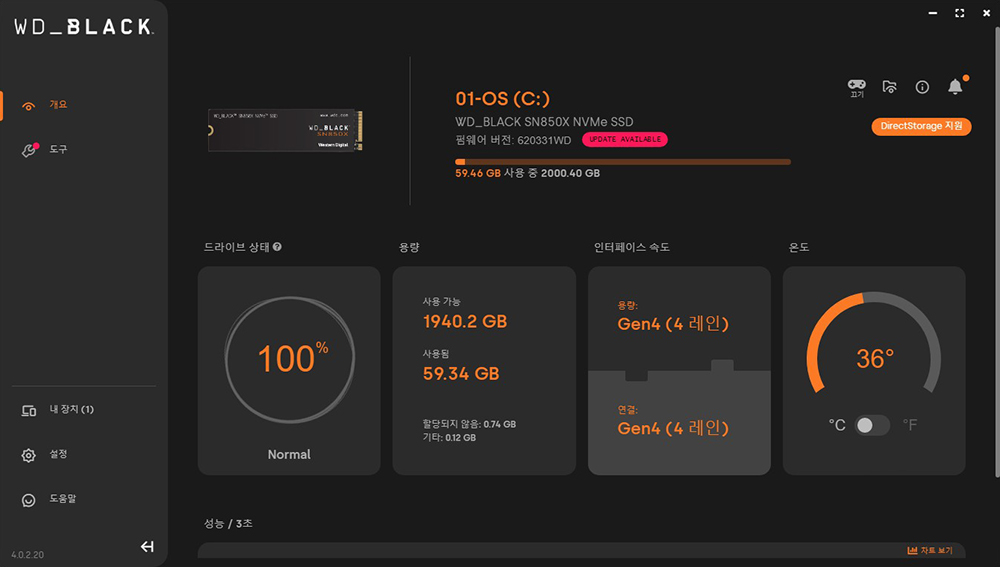Click the version number 4.0.2.20
The height and width of the screenshot is (567, 1000).
pyautogui.click(x=27, y=555)
